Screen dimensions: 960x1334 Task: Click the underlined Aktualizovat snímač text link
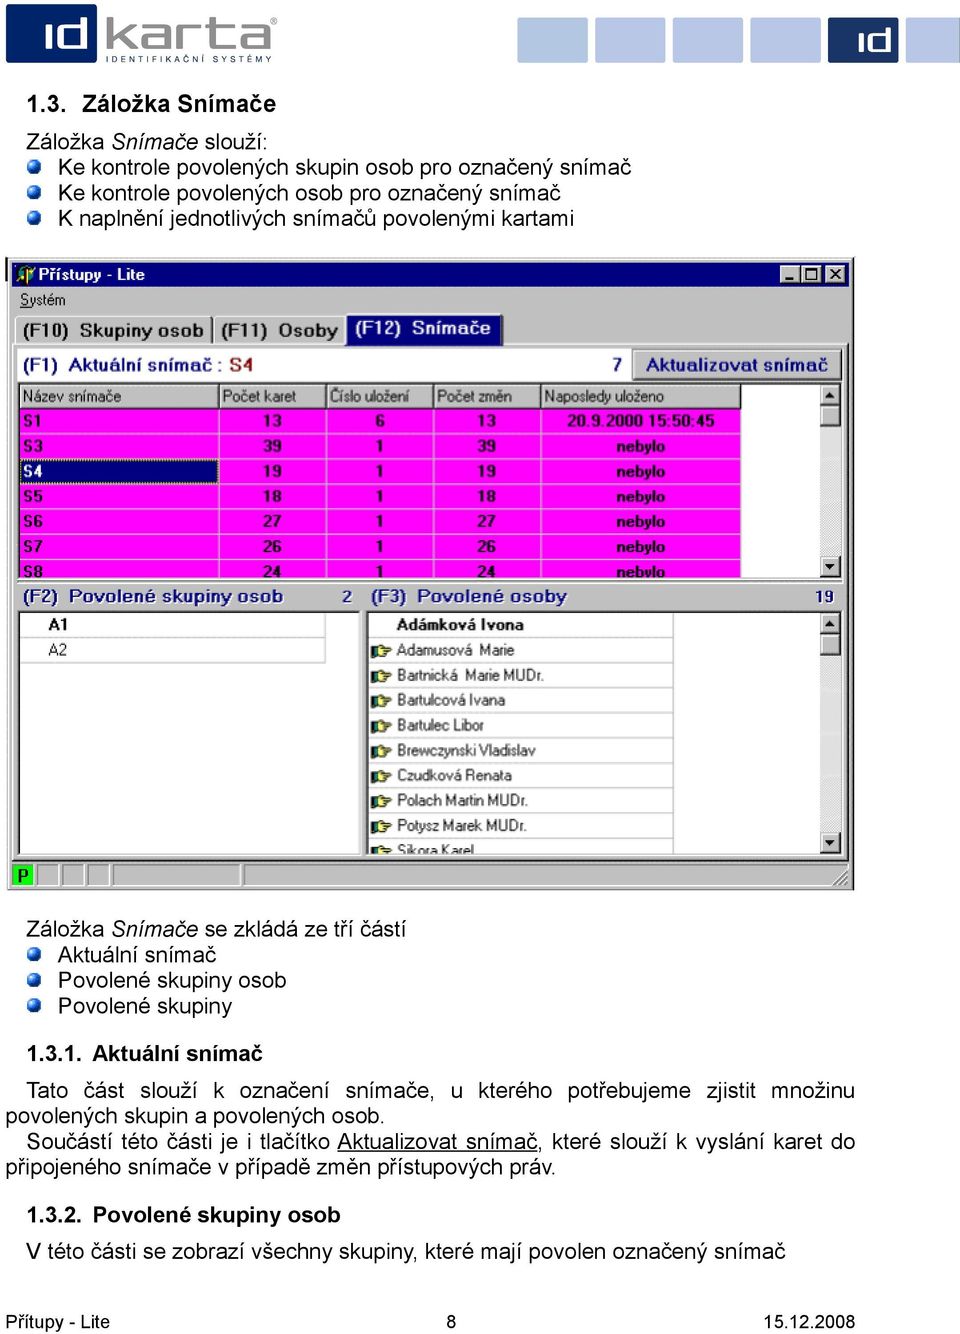tap(437, 1141)
